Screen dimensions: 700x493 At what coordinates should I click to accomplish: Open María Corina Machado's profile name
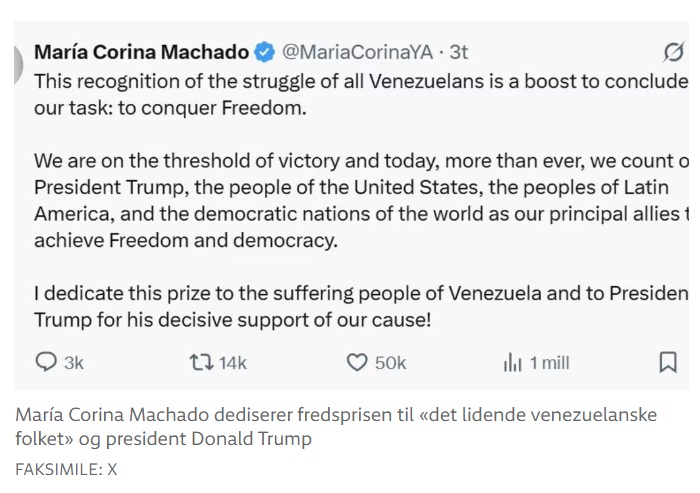pyautogui.click(x=140, y=51)
